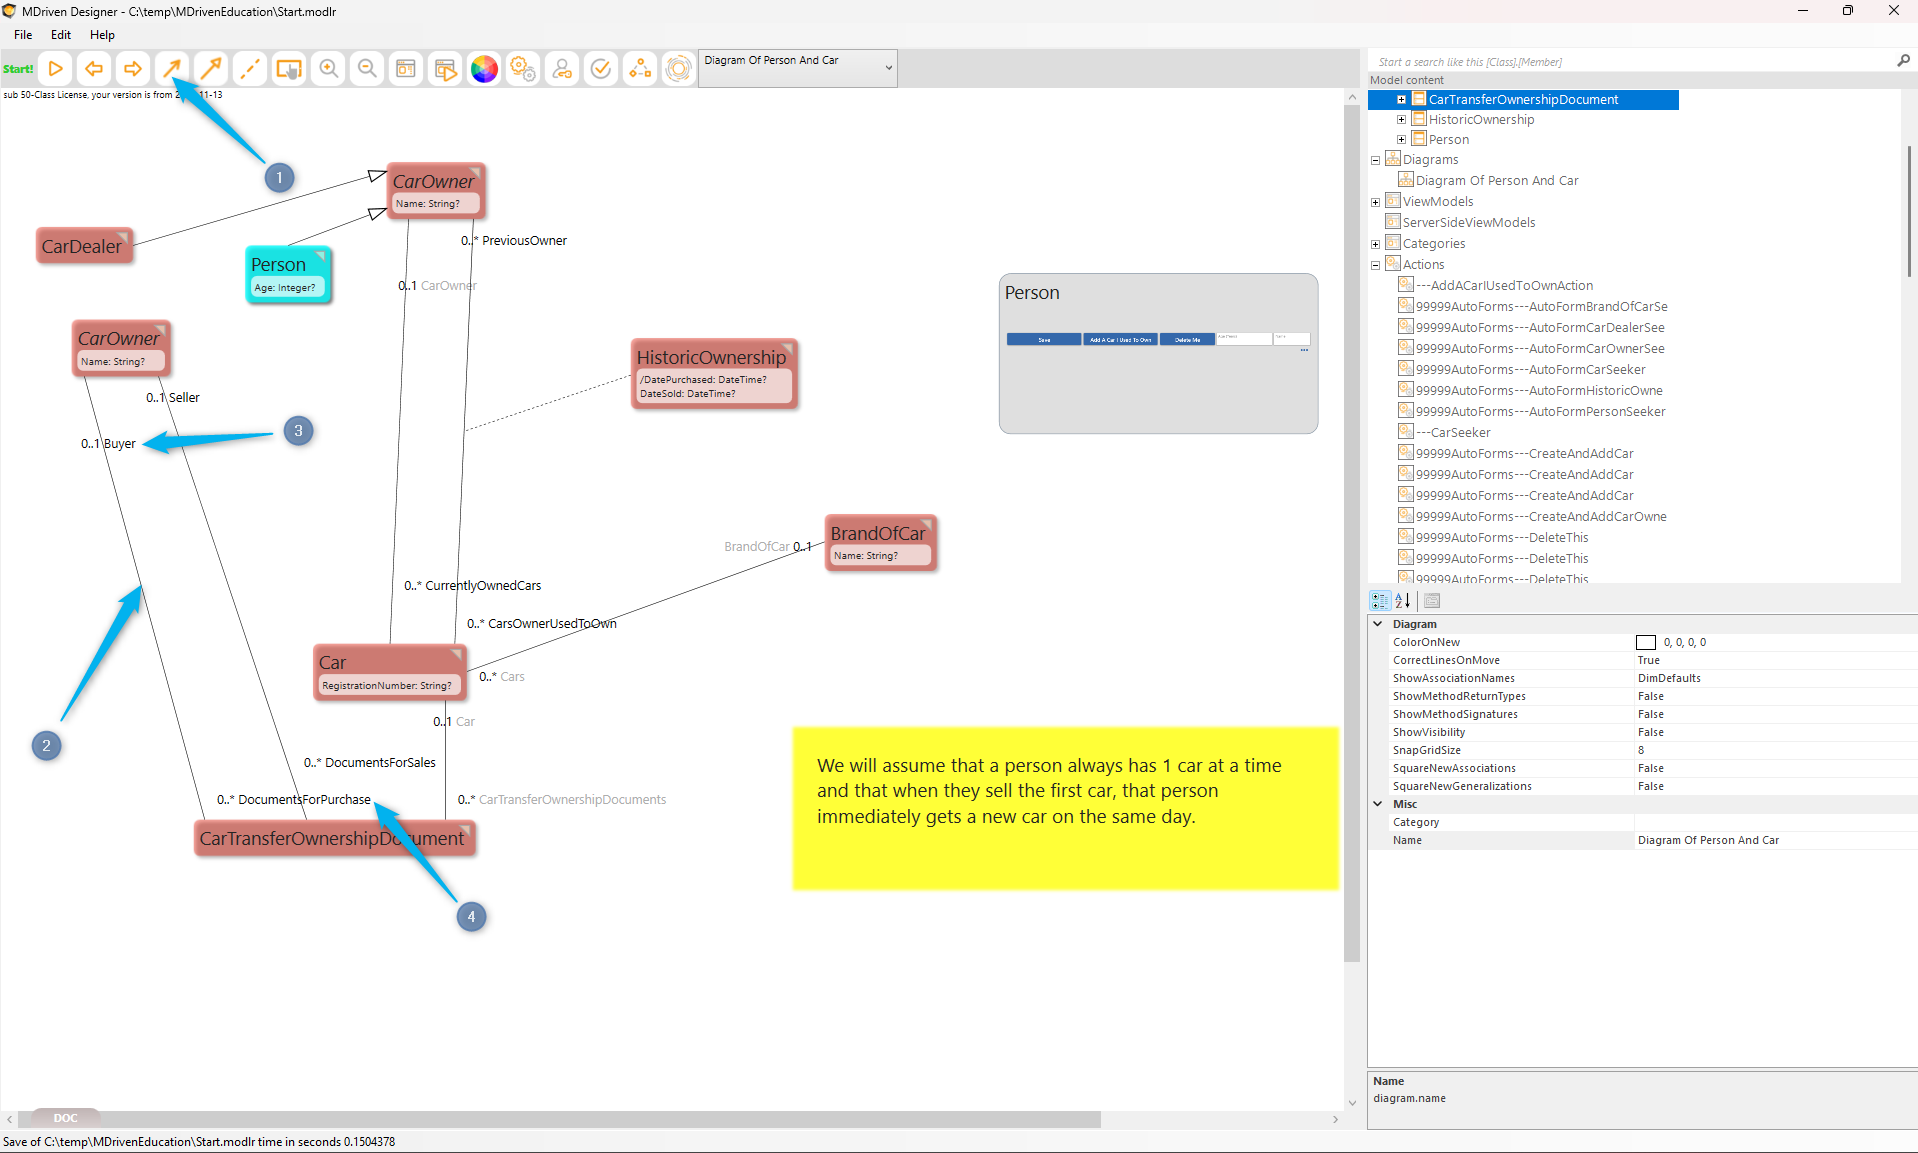
Task: Toggle categorized view in property grid
Action: tap(1380, 601)
